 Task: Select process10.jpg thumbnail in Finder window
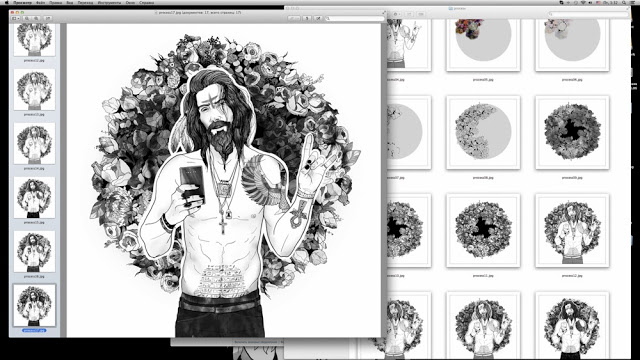(409, 231)
